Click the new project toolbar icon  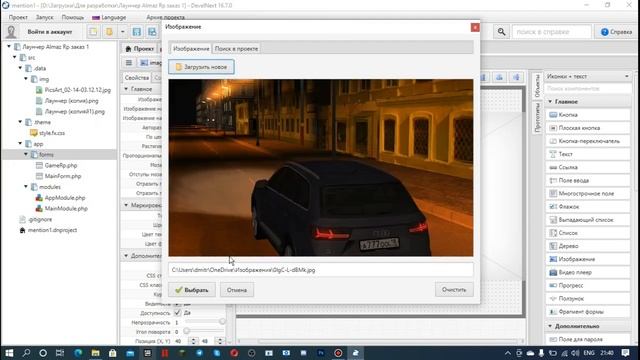point(93,32)
